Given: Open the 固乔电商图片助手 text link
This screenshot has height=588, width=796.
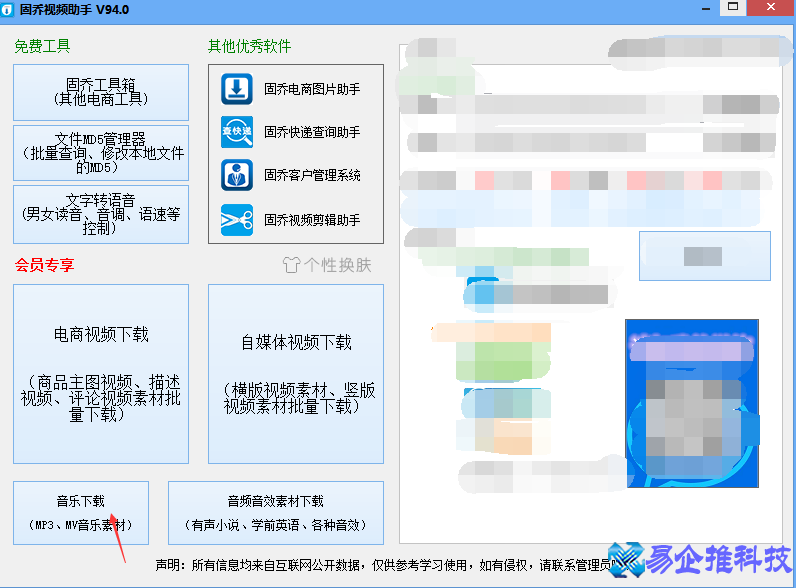Looking at the screenshot, I should [x=312, y=89].
